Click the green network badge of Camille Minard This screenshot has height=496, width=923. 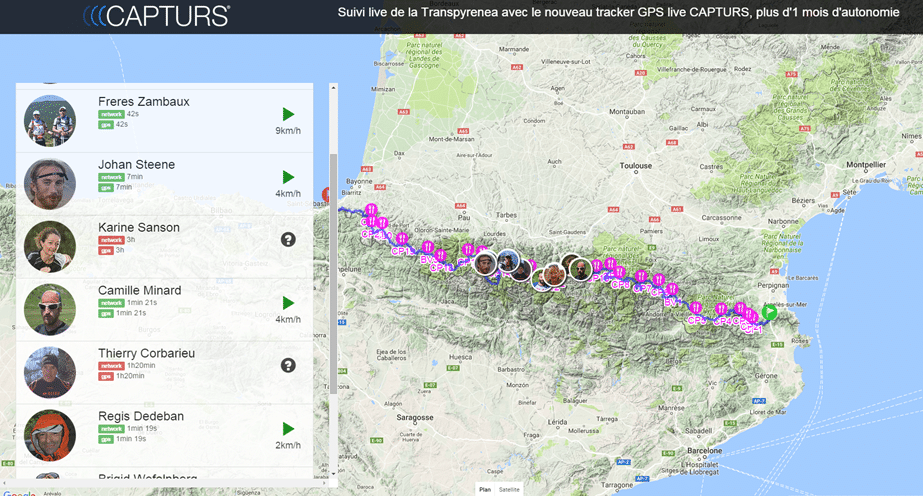point(111,303)
